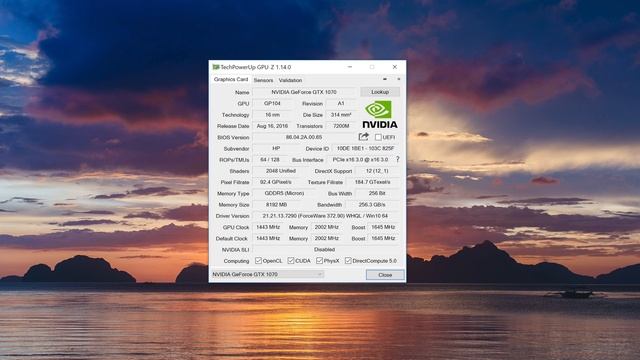Click the settings menu icon near tabs
The height and width of the screenshot is (360, 640).
click(399, 80)
